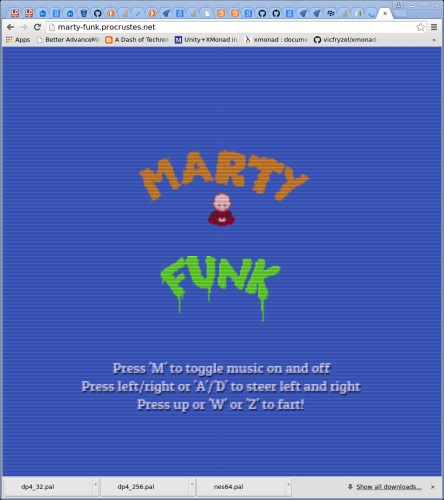Image resolution: width=444 pixels, height=500 pixels.
Task: Click the "Press left/right or 'A'/'D'" text
Action: point(221,387)
